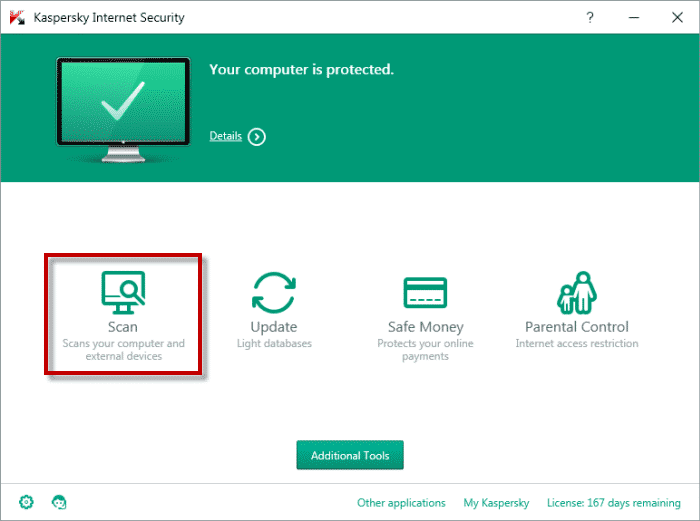Open the Other applications link
This screenshot has width=700, height=521.
(401, 503)
